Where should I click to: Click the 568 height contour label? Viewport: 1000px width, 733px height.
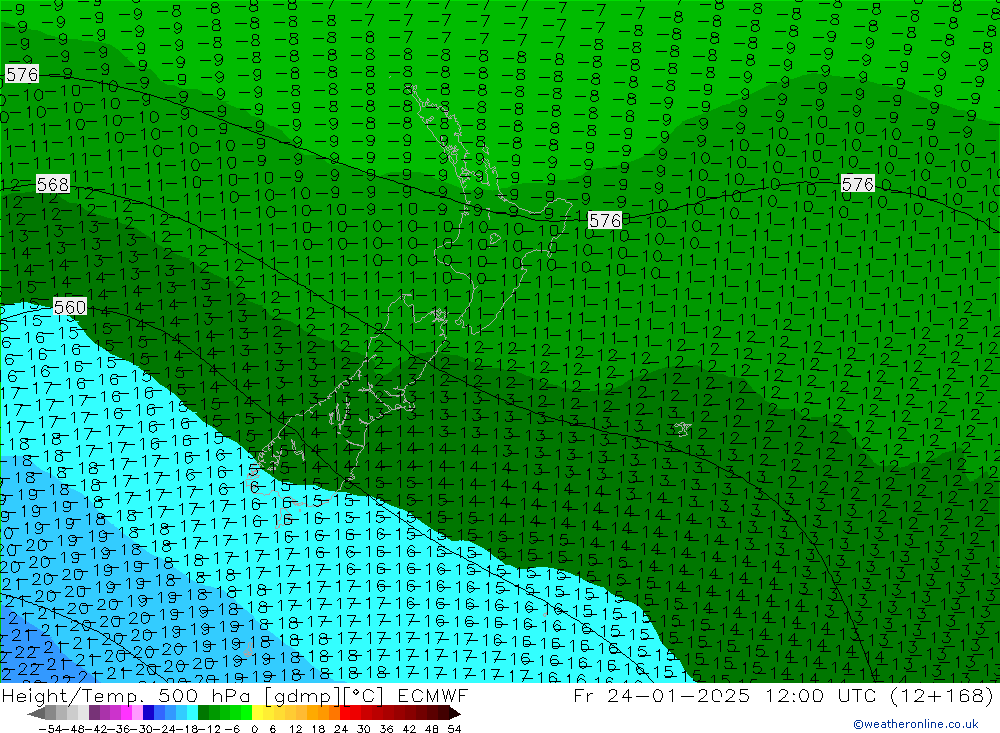pyautogui.click(x=52, y=184)
